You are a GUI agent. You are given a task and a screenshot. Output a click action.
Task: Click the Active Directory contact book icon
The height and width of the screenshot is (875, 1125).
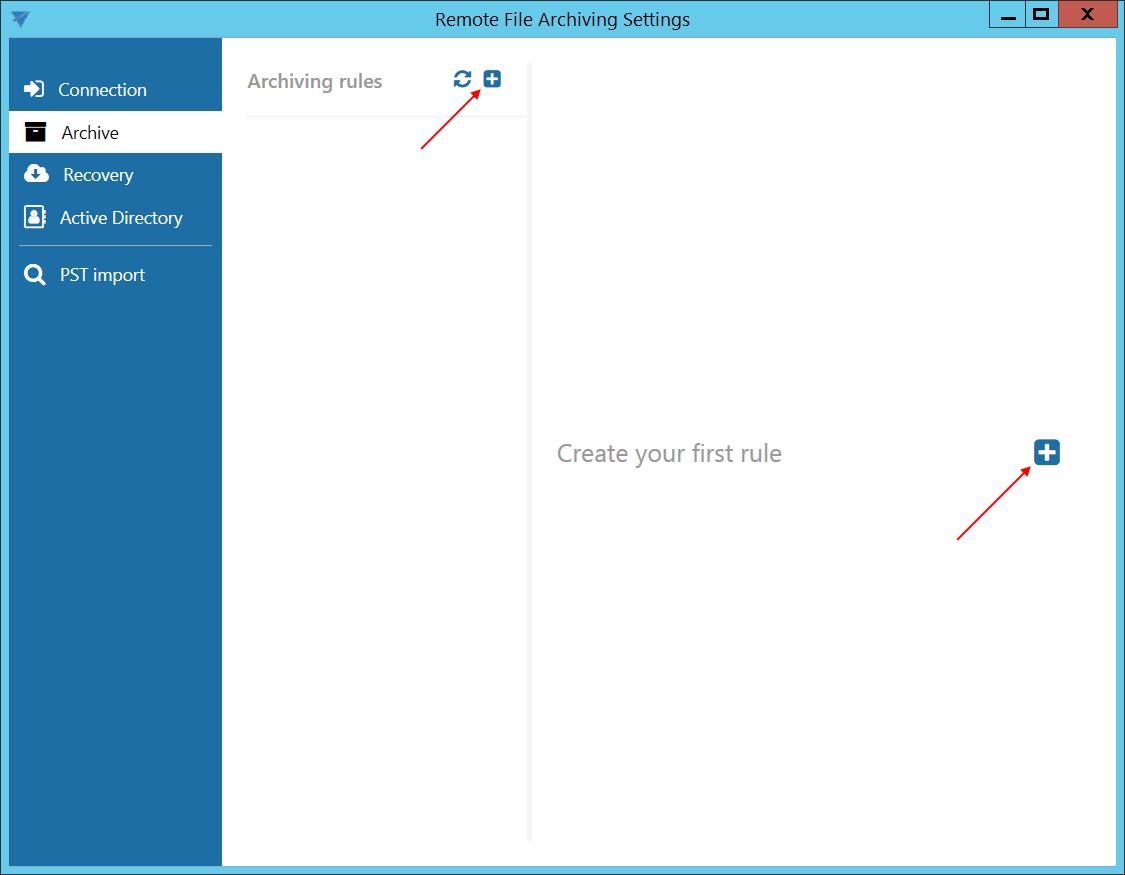[35, 217]
